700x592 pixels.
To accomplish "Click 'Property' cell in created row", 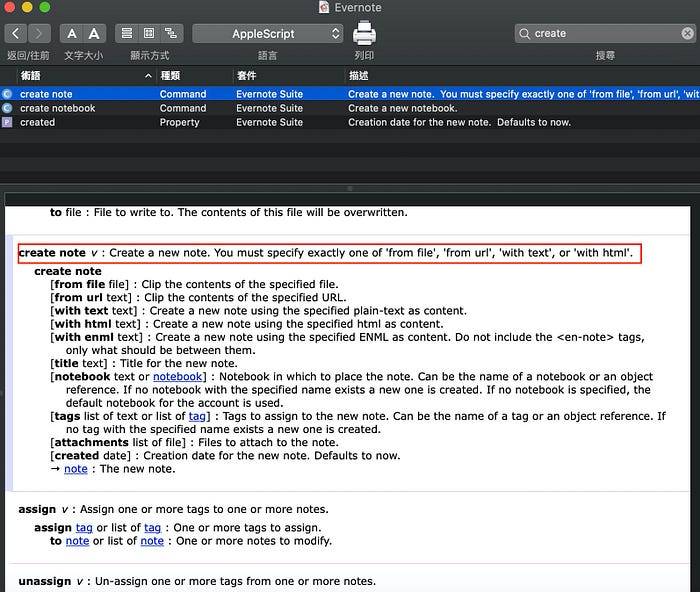I will point(179,122).
